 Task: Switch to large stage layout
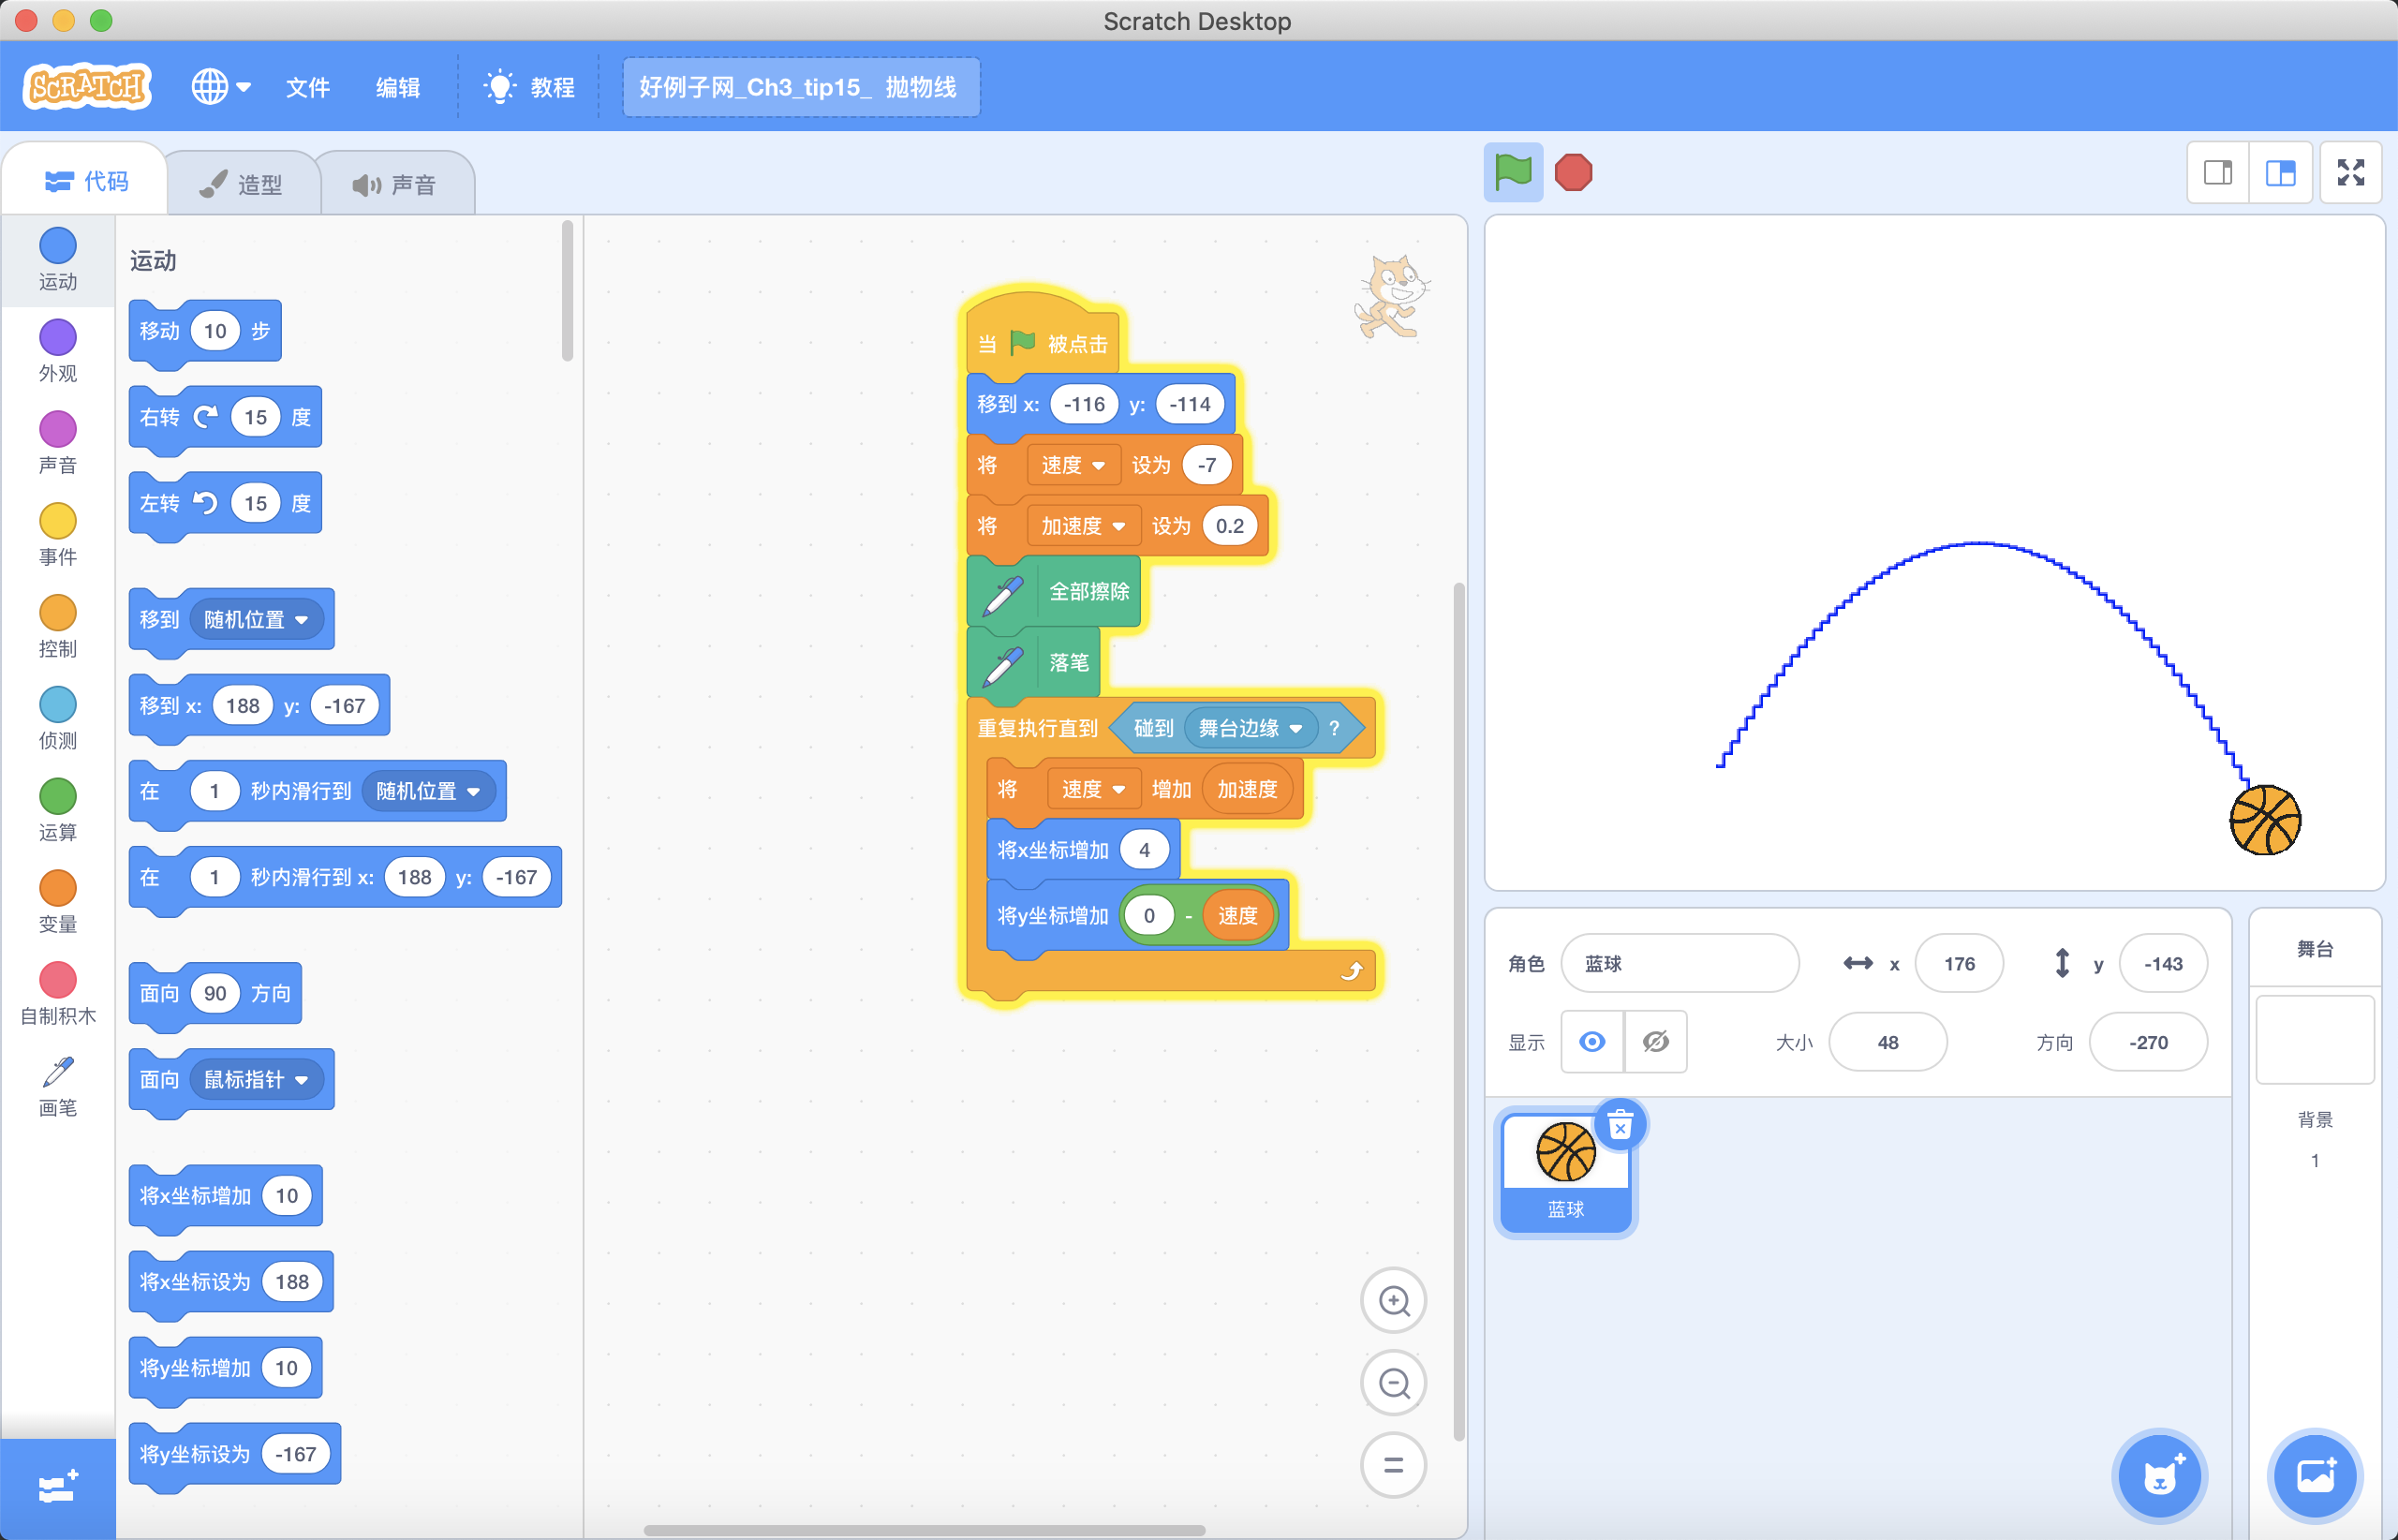[2280, 173]
